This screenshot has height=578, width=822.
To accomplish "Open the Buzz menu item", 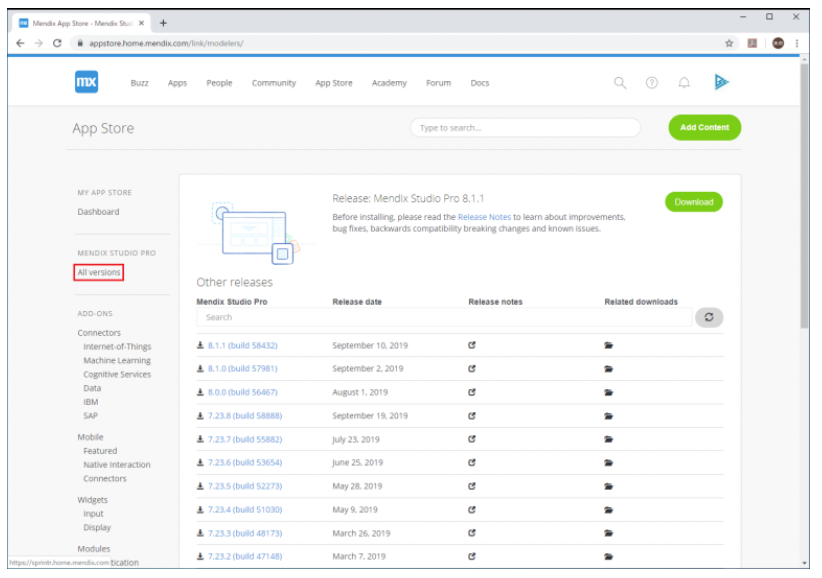I will [x=139, y=83].
